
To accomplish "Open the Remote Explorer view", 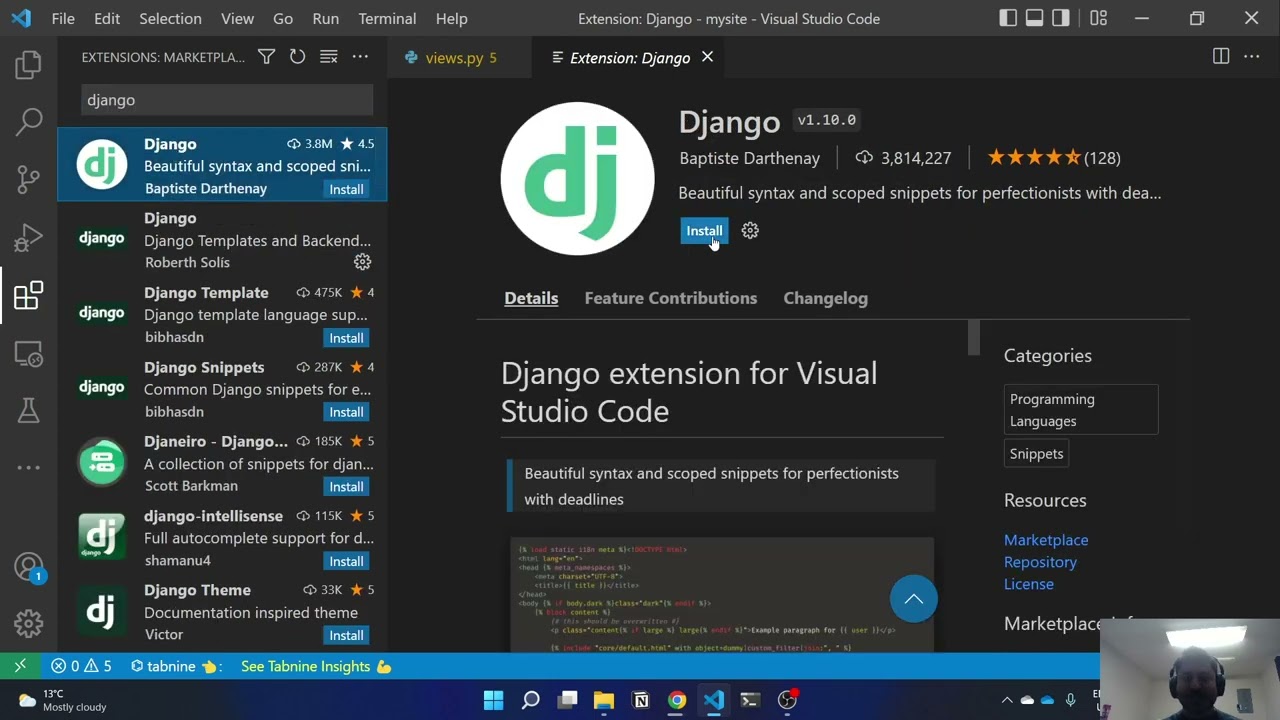I will [x=28, y=353].
